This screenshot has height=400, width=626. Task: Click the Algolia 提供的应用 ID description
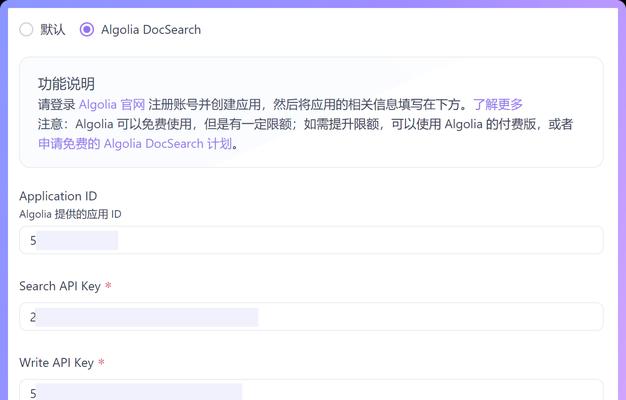[x=70, y=214]
